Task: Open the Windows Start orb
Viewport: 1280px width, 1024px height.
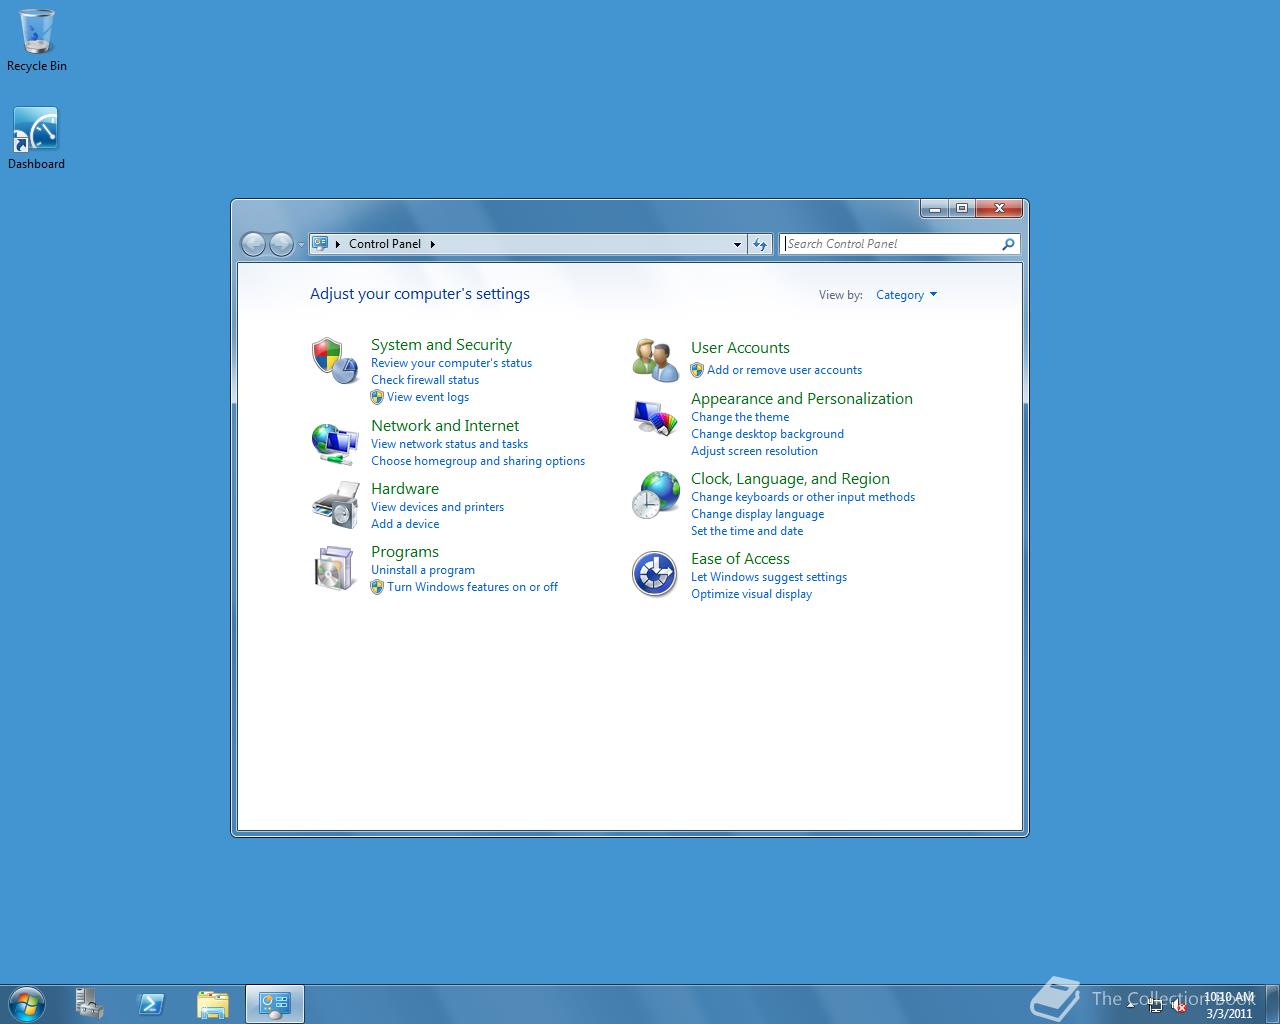Action: (x=27, y=1004)
